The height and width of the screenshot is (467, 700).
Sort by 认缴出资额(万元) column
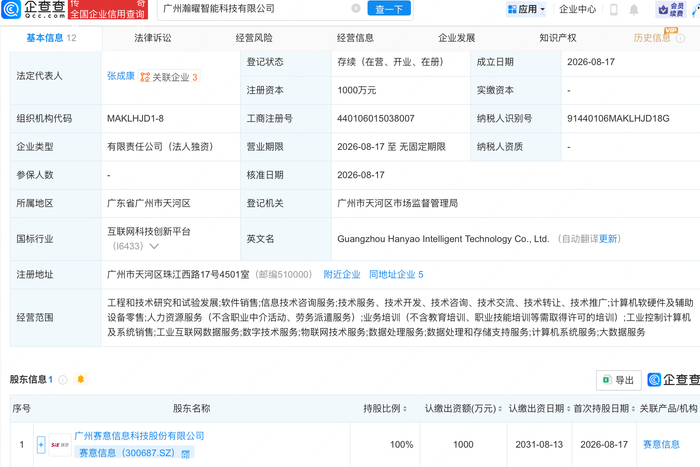click(x=500, y=409)
